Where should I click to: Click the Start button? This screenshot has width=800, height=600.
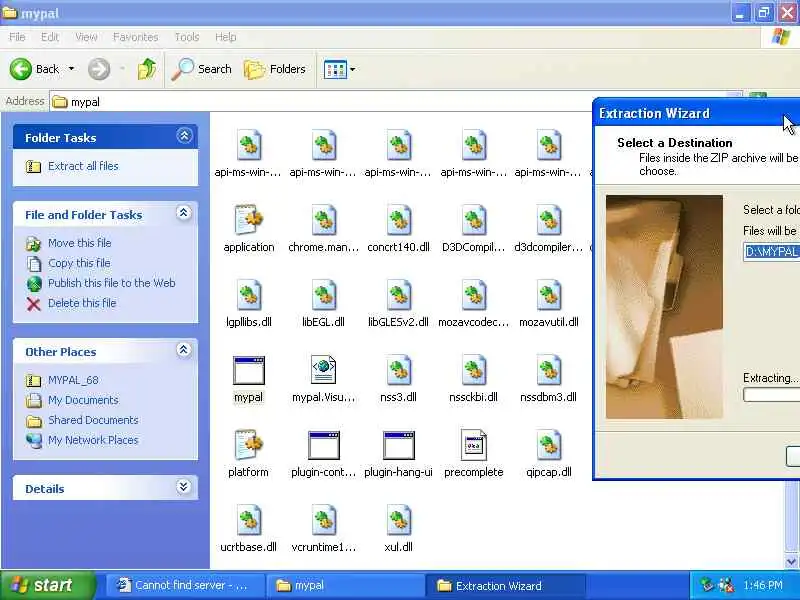coord(47,585)
